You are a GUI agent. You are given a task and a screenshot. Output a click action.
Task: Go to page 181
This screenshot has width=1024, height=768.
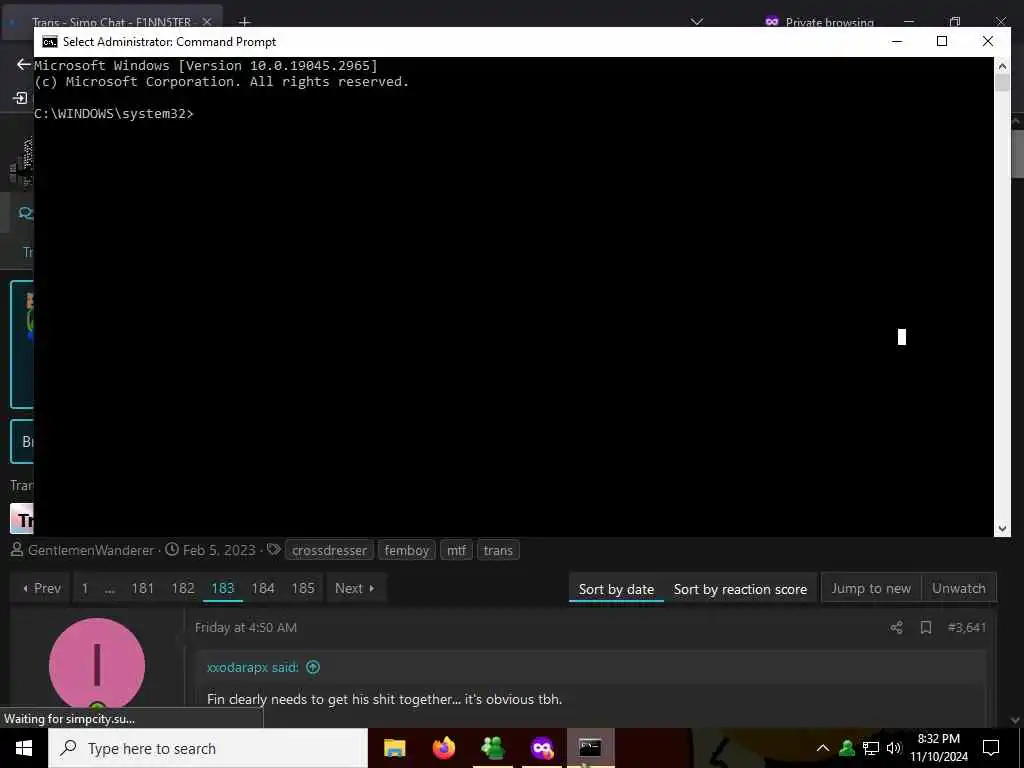(x=142, y=588)
